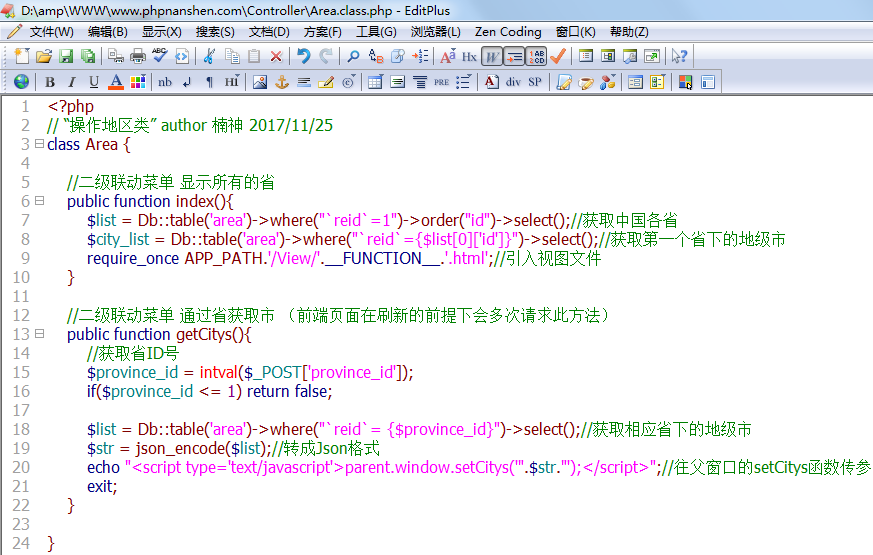Insert paragraph pilcrow icon
873x555 pixels.
click(x=209, y=82)
